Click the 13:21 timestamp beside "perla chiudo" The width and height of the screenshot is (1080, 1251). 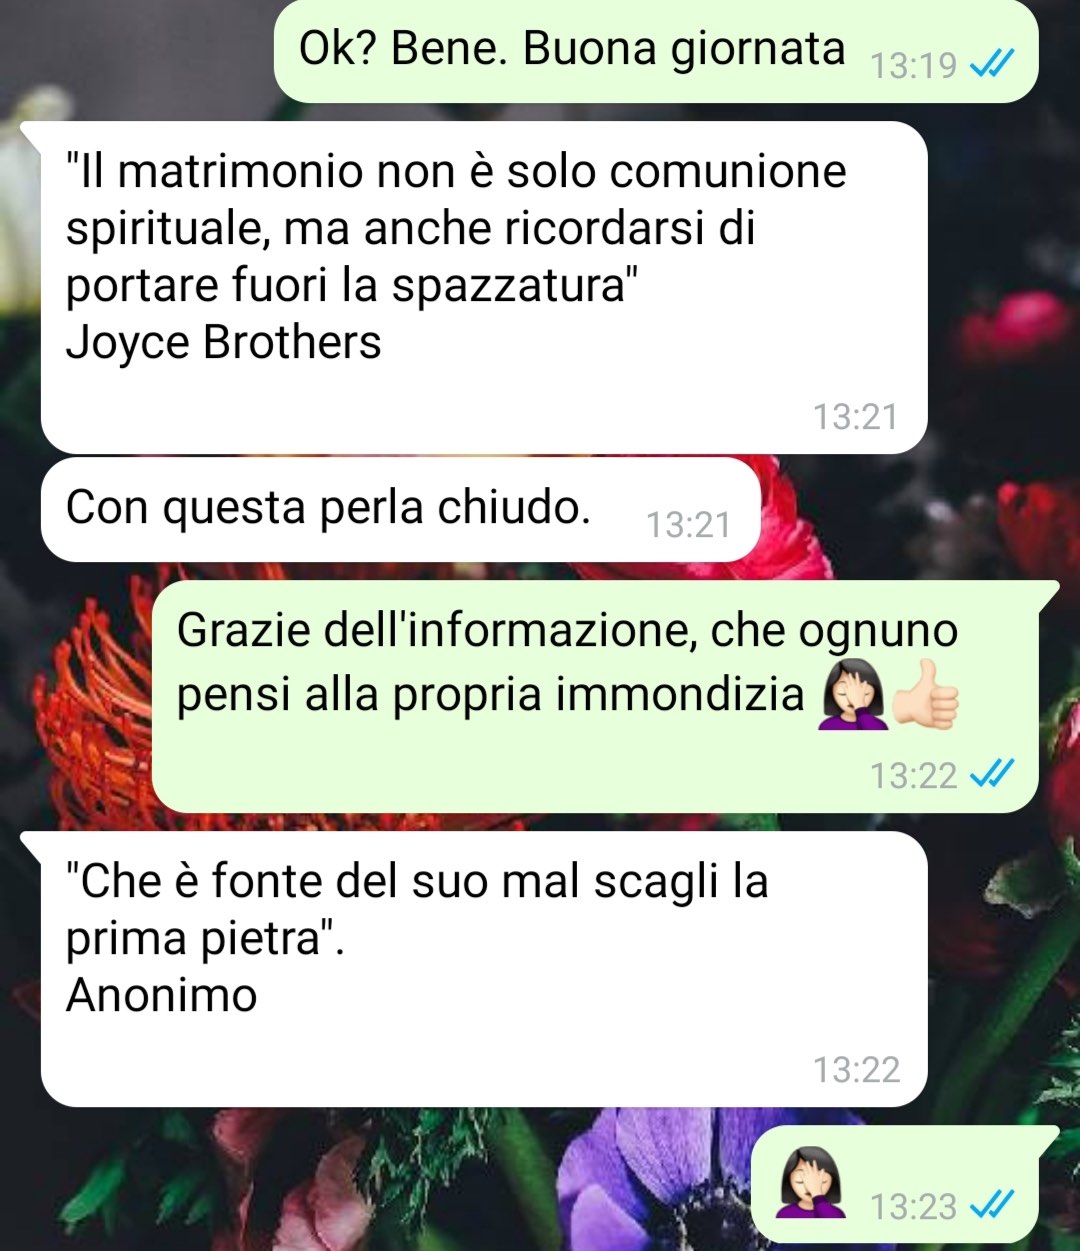pyautogui.click(x=688, y=525)
